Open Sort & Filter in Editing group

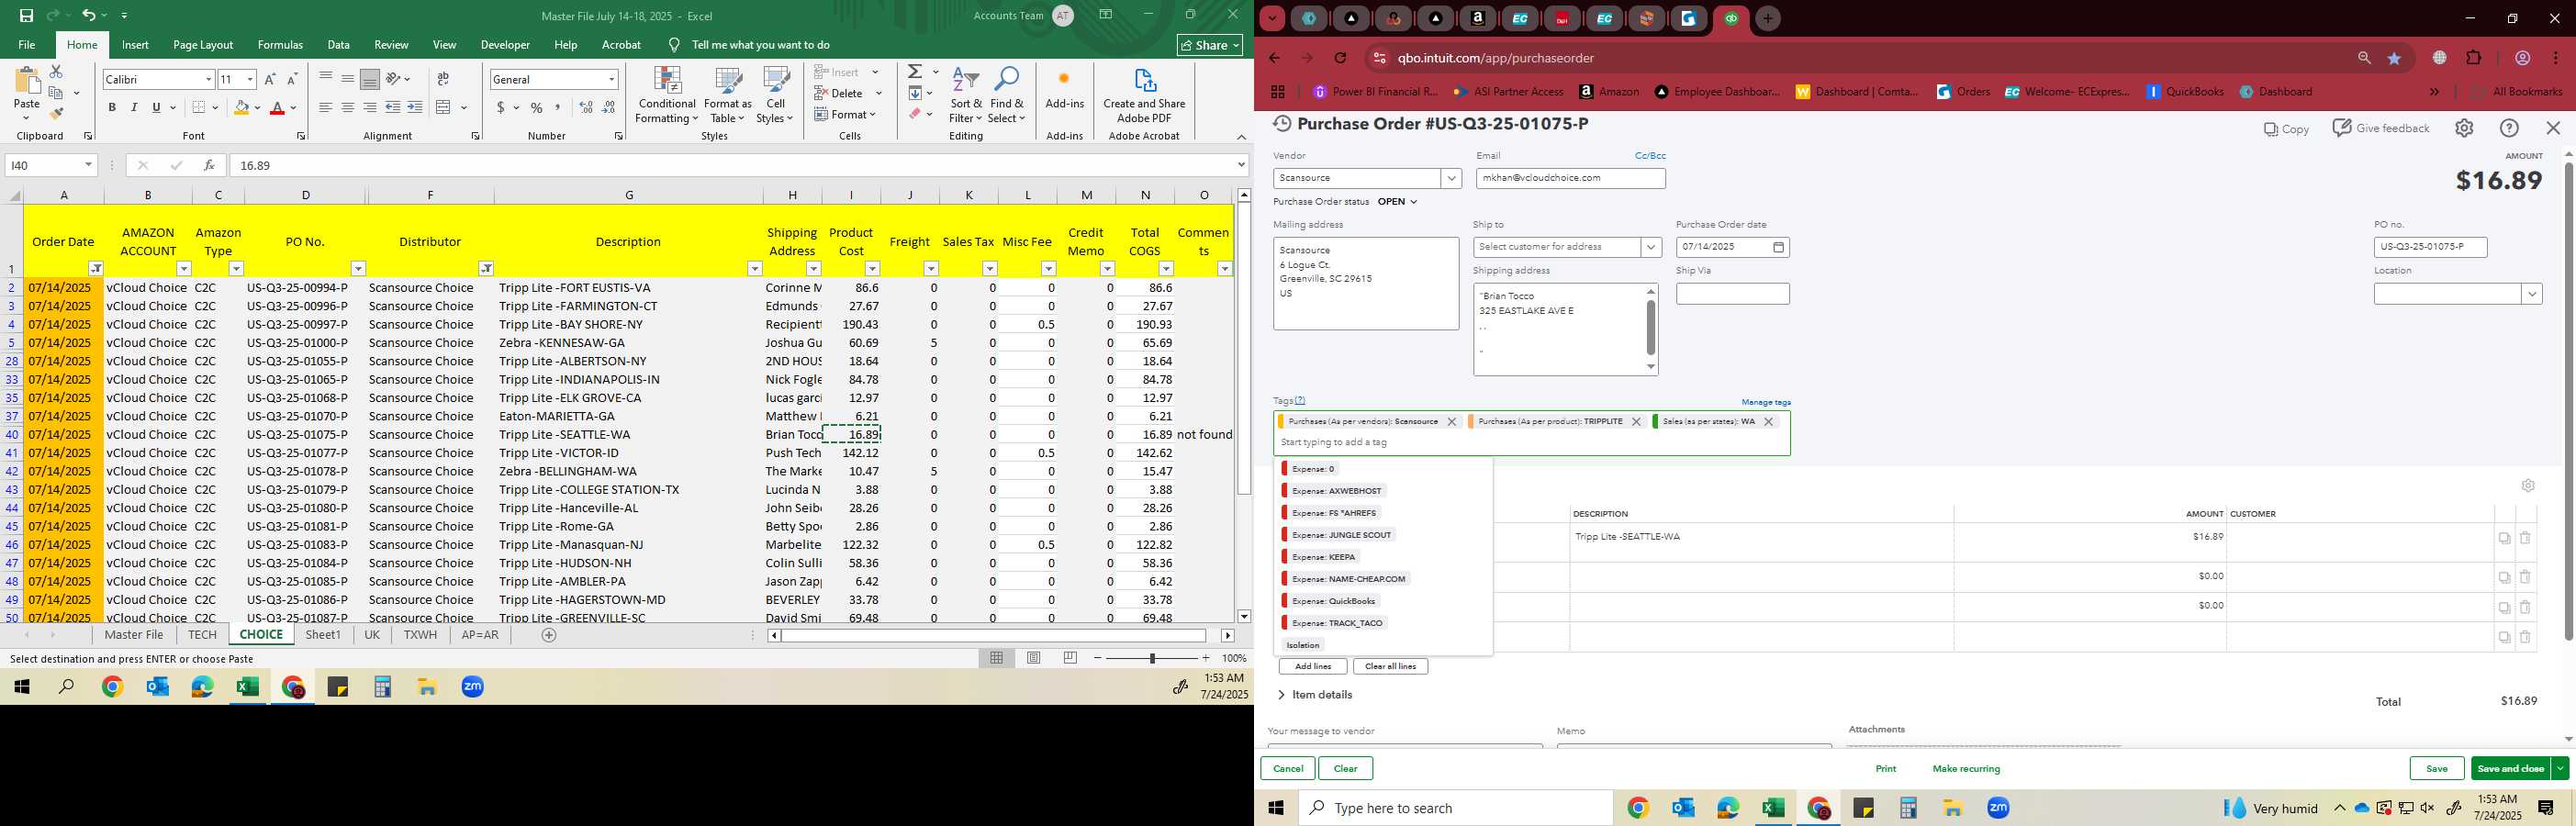966,96
